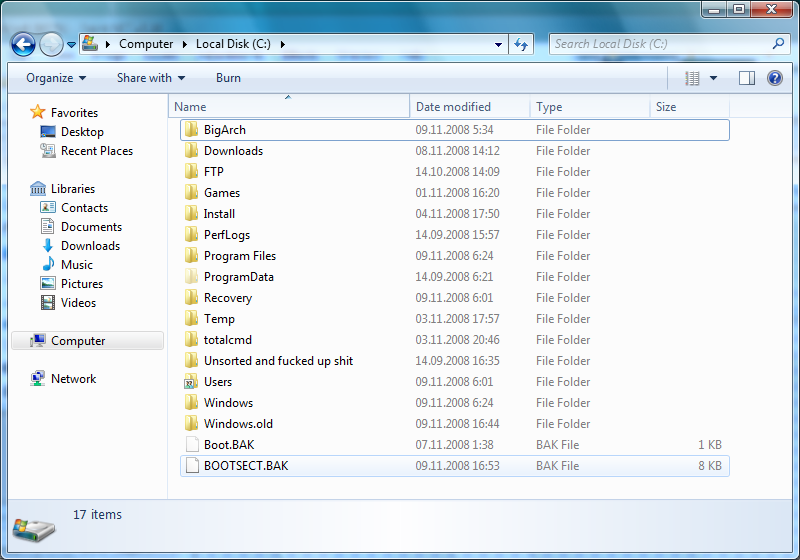Select Libraries in the navigation pane
Screen dimensions: 800x560
tap(73, 189)
